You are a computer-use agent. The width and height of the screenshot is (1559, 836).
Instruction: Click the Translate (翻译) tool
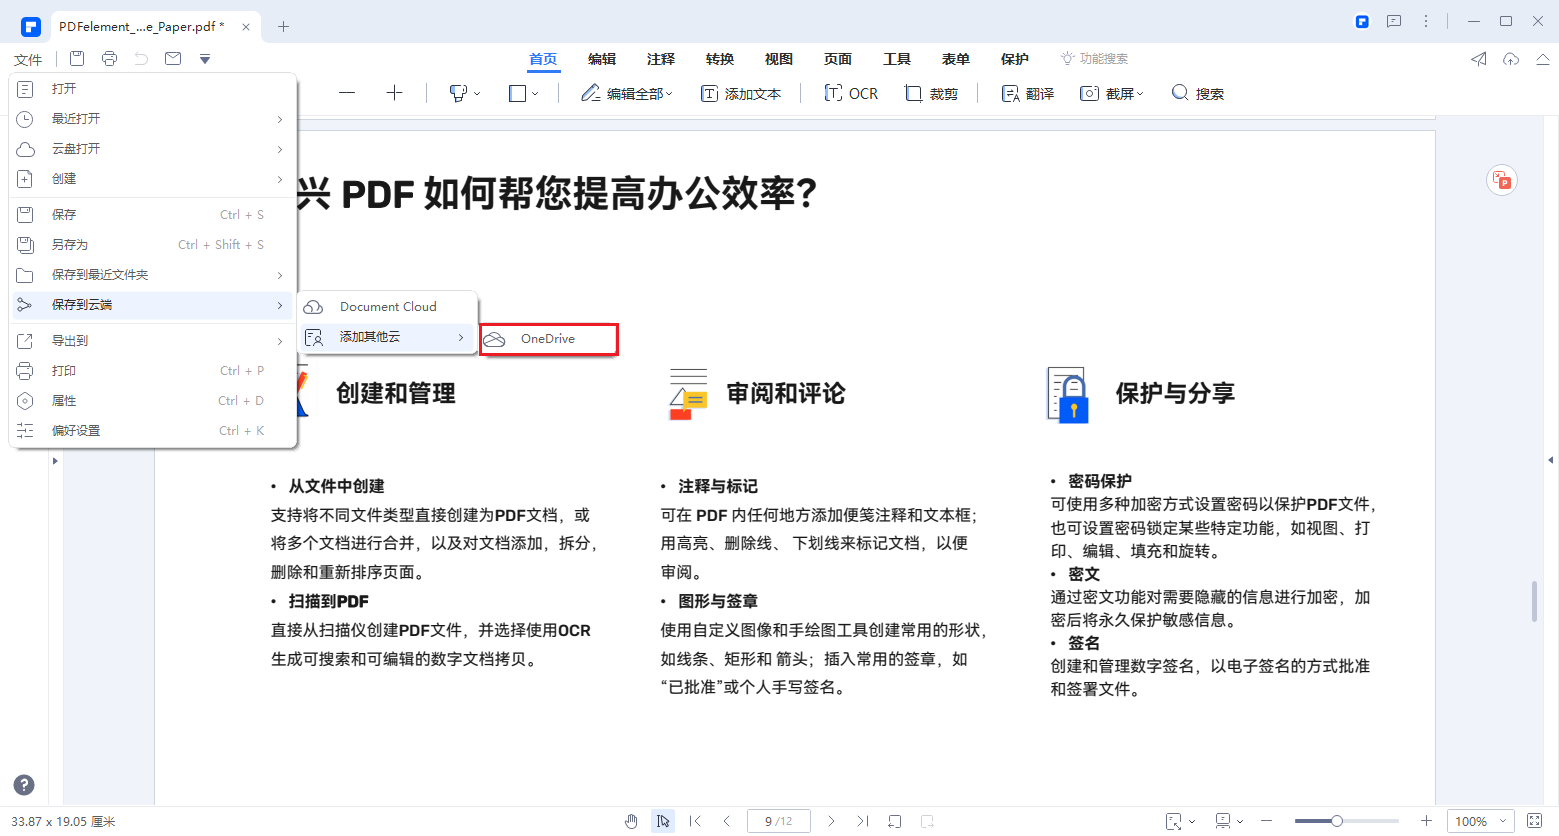tap(1028, 93)
